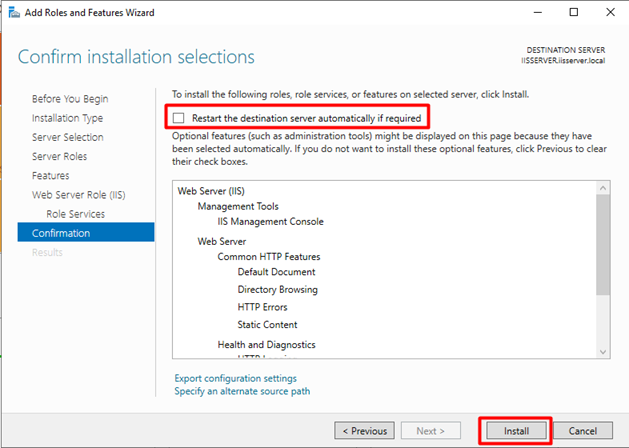
Task: Select the Features step in sidebar
Action: pos(51,176)
